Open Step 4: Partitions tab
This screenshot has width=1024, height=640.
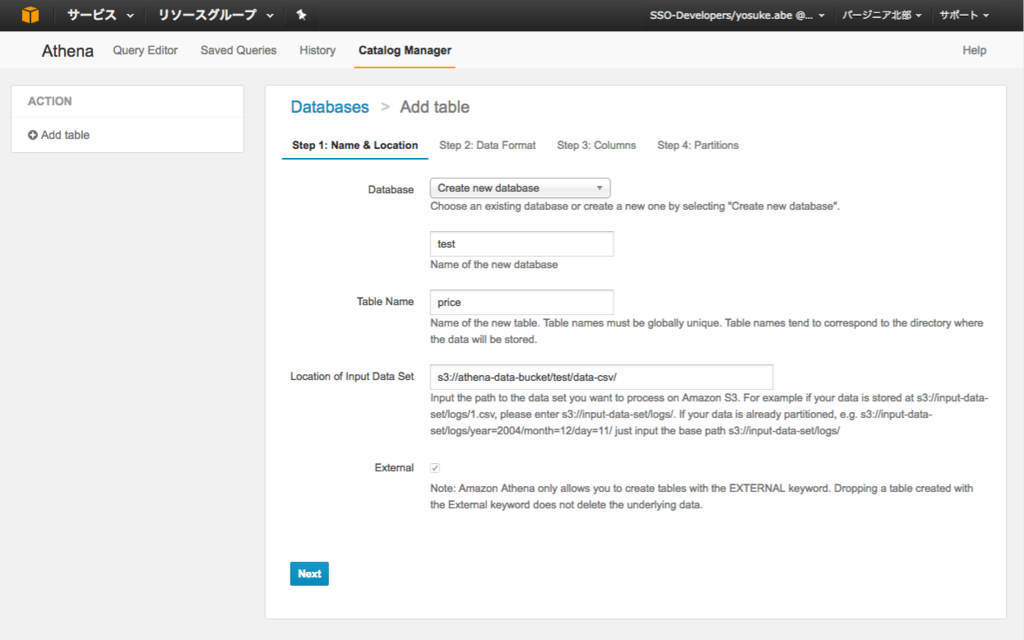(x=697, y=145)
